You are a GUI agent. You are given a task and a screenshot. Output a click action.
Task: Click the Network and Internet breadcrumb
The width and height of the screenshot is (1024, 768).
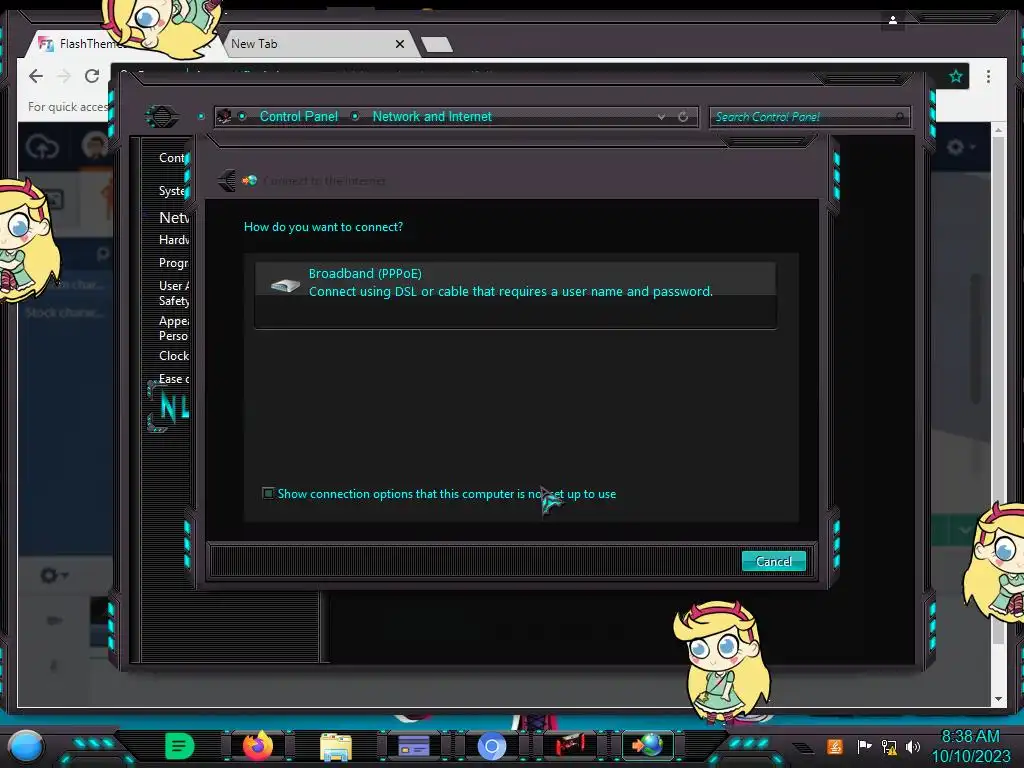tap(432, 116)
